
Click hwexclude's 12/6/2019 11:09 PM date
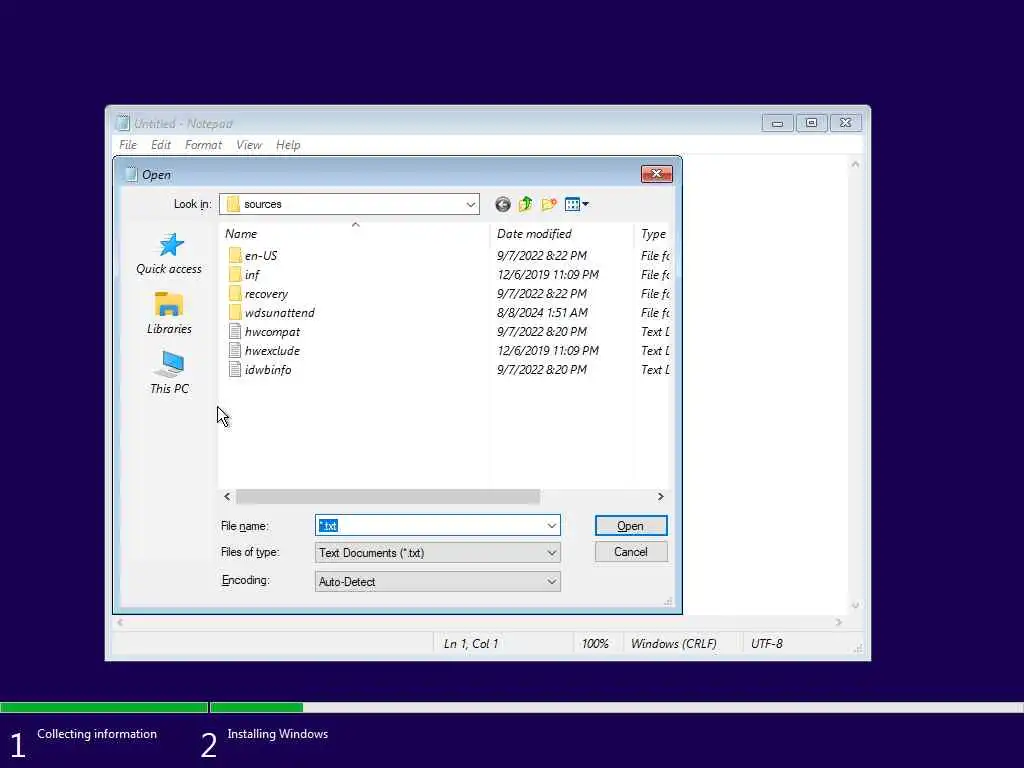click(x=548, y=351)
